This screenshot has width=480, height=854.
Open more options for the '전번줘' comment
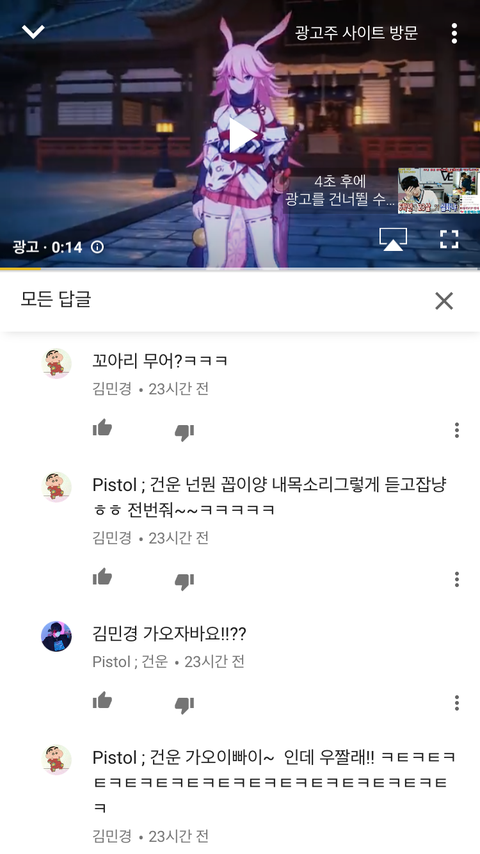457,579
